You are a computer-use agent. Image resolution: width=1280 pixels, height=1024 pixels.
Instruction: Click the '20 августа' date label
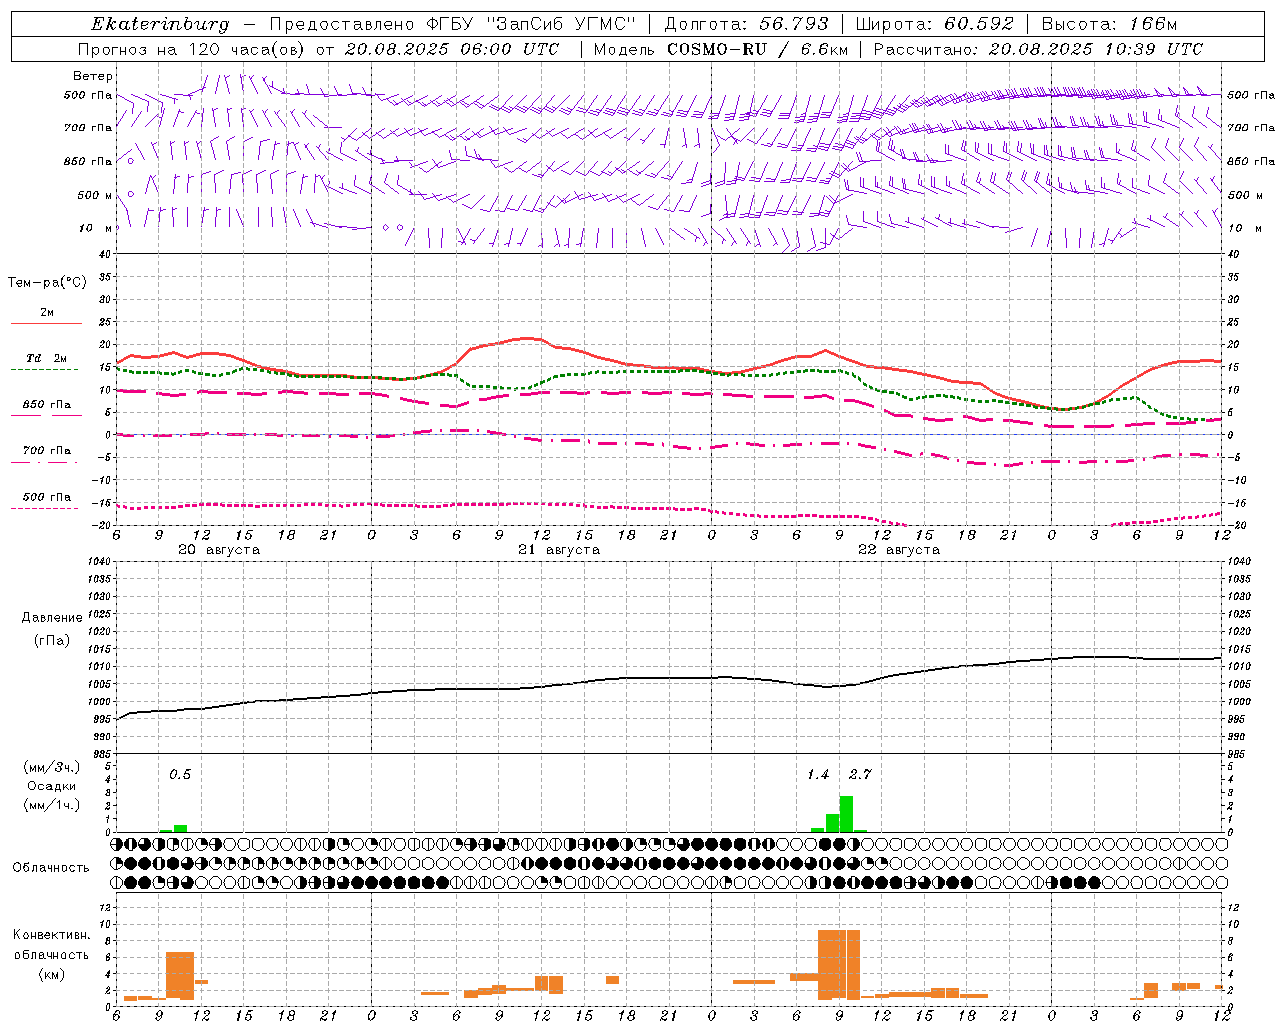click(x=219, y=550)
